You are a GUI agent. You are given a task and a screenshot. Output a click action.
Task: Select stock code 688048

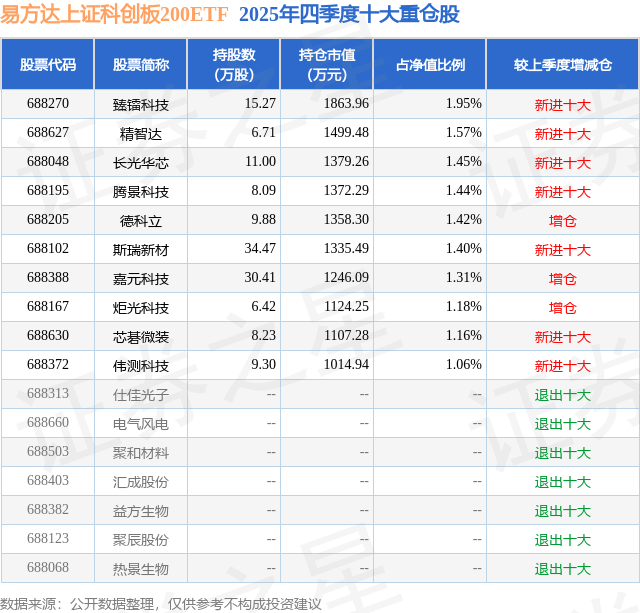48,162
